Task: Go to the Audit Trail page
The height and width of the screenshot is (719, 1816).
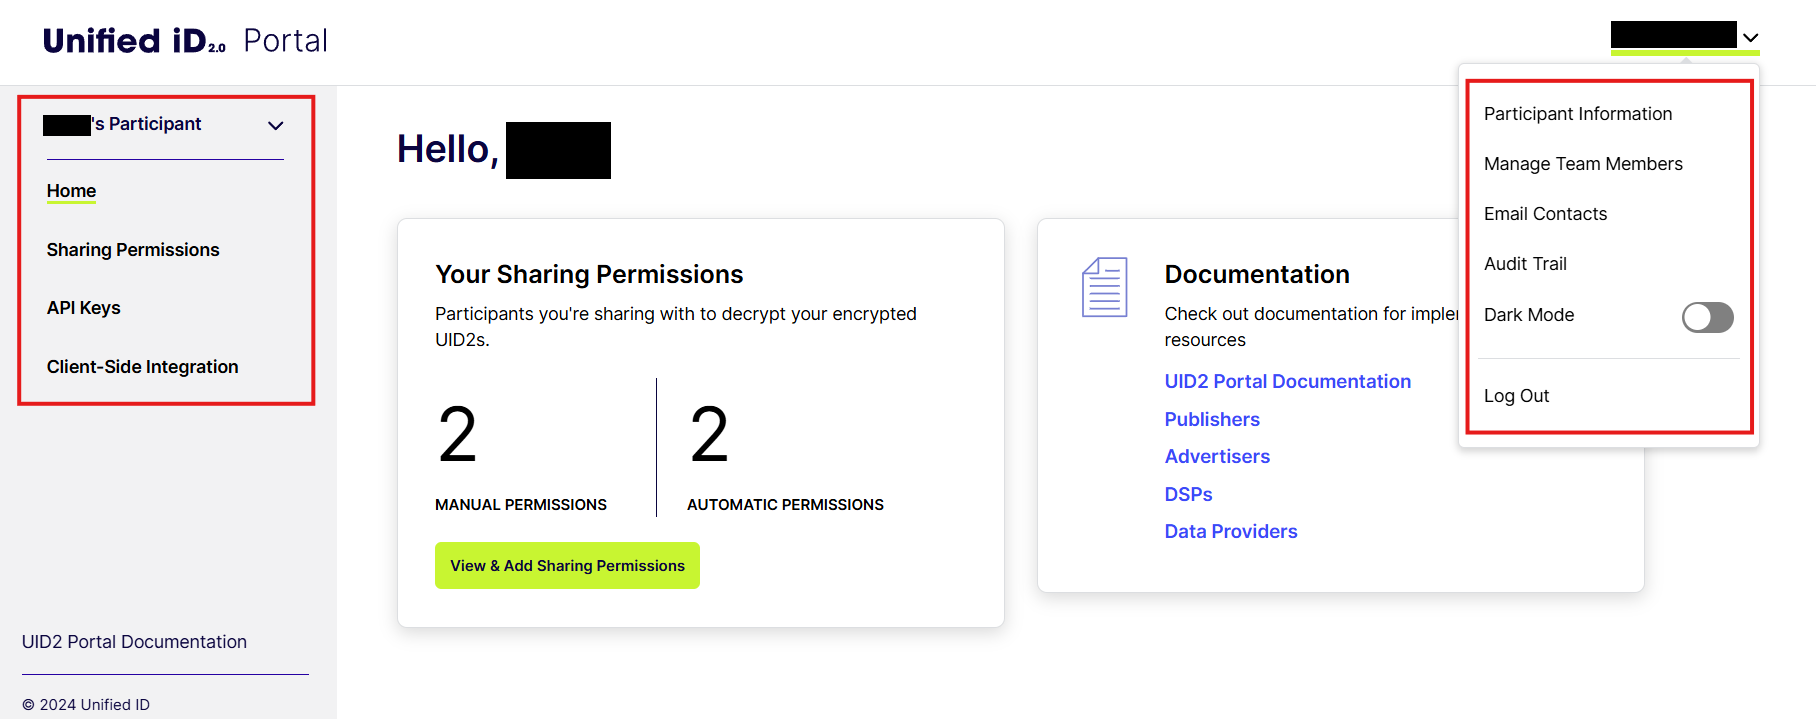Action: [1525, 264]
